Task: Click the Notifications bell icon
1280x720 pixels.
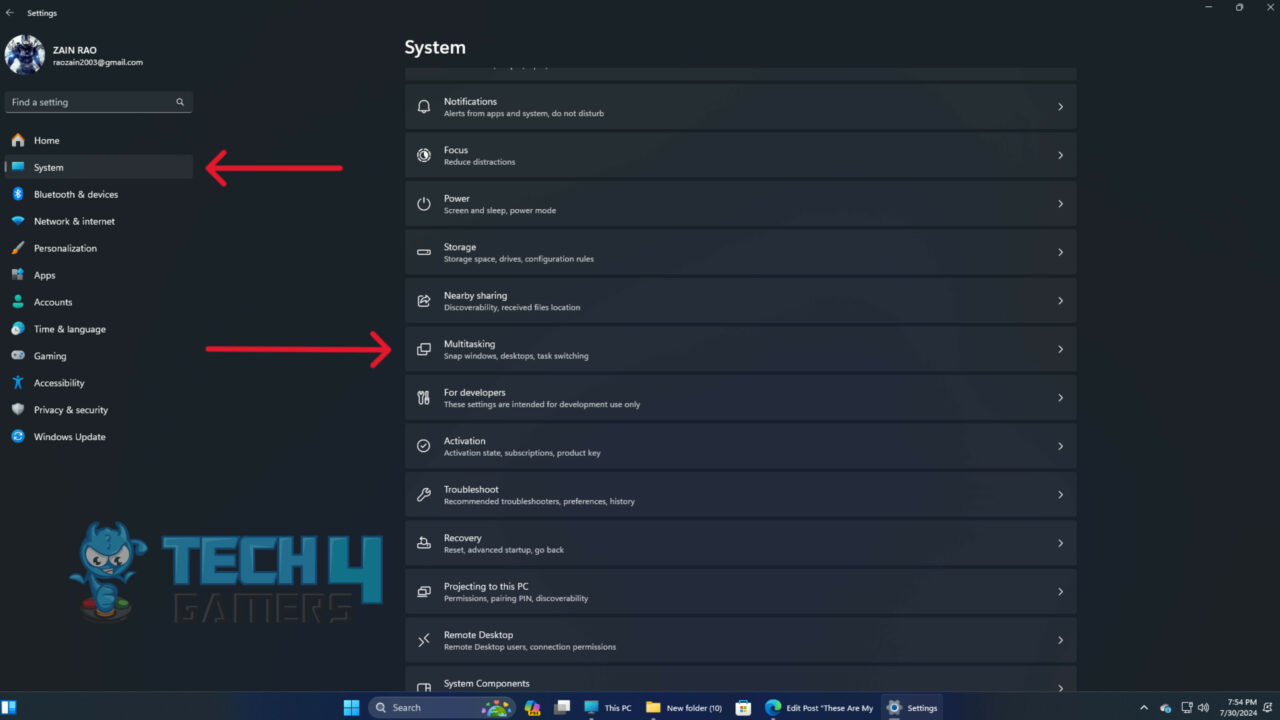Action: pyautogui.click(x=422, y=106)
